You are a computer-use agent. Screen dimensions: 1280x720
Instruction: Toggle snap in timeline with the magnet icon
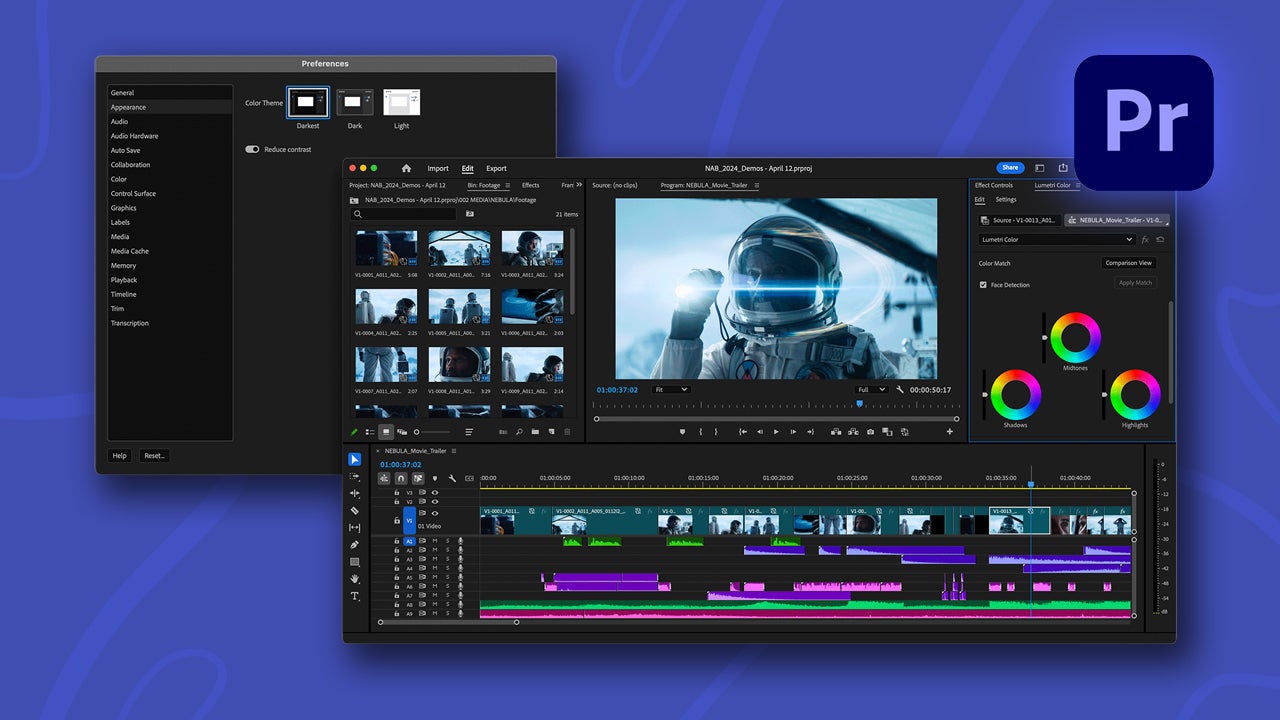(x=400, y=479)
